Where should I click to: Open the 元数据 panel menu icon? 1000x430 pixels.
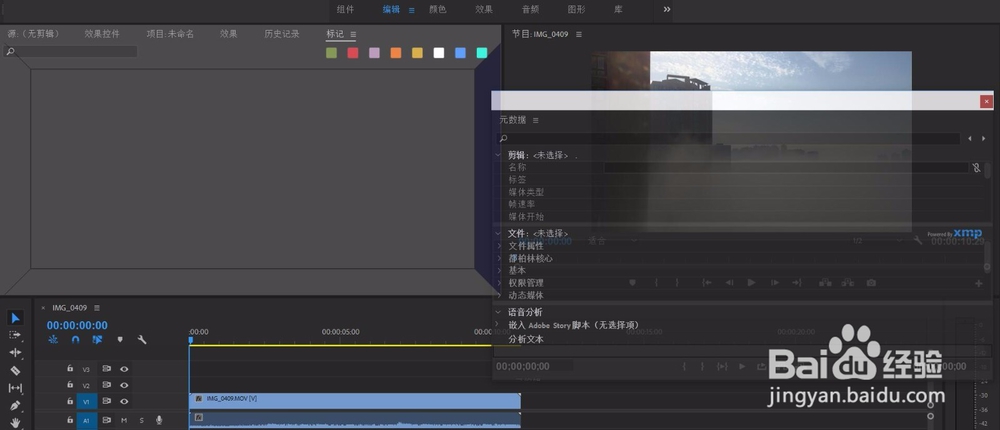click(536, 120)
